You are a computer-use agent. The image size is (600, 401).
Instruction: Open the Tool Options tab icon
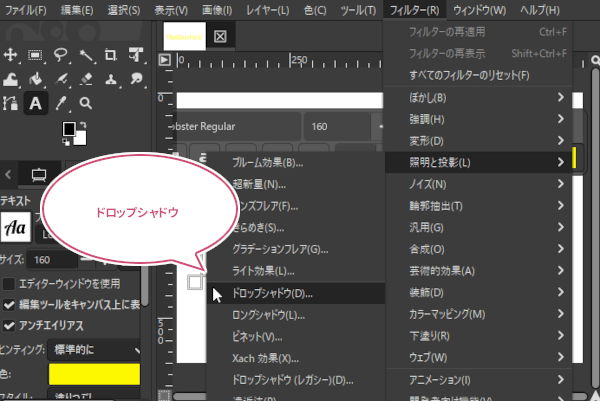[x=39, y=174]
